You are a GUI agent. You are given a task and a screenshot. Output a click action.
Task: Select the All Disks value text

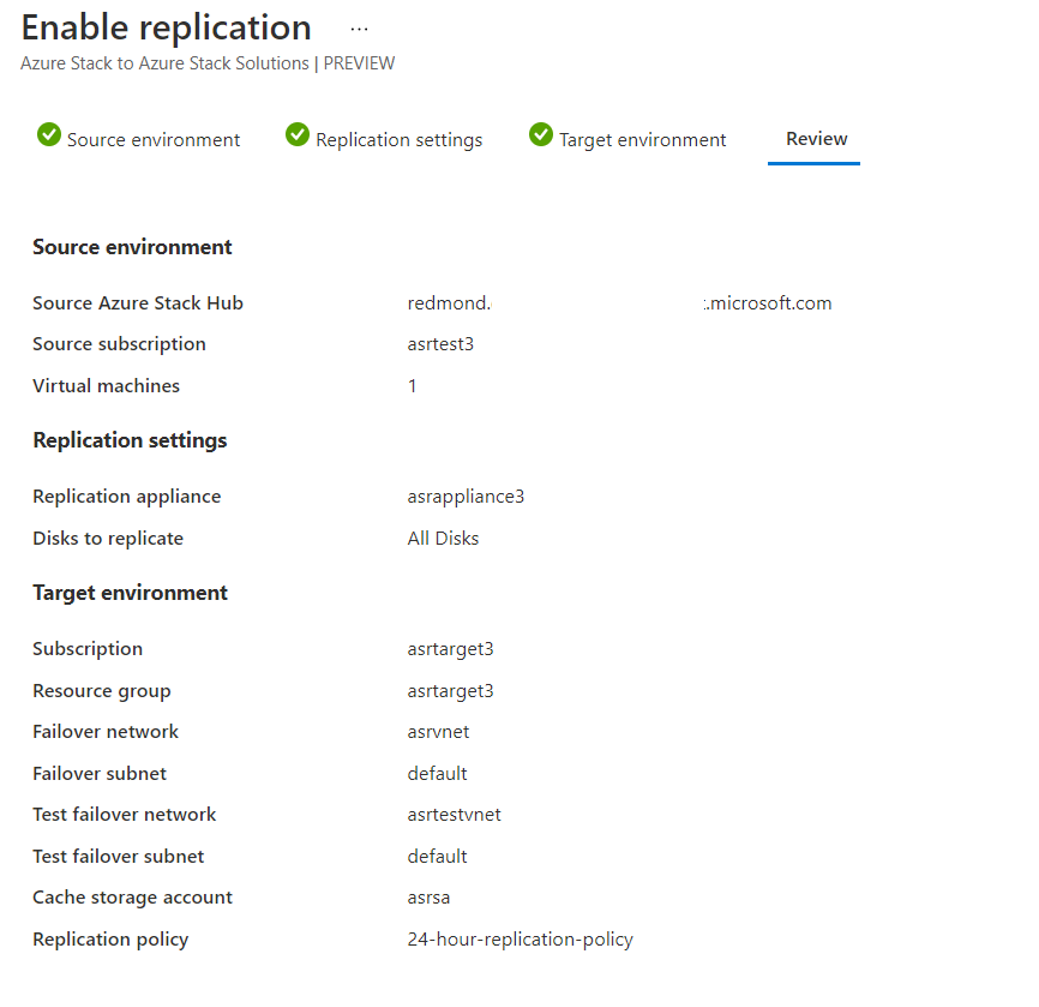point(443,538)
